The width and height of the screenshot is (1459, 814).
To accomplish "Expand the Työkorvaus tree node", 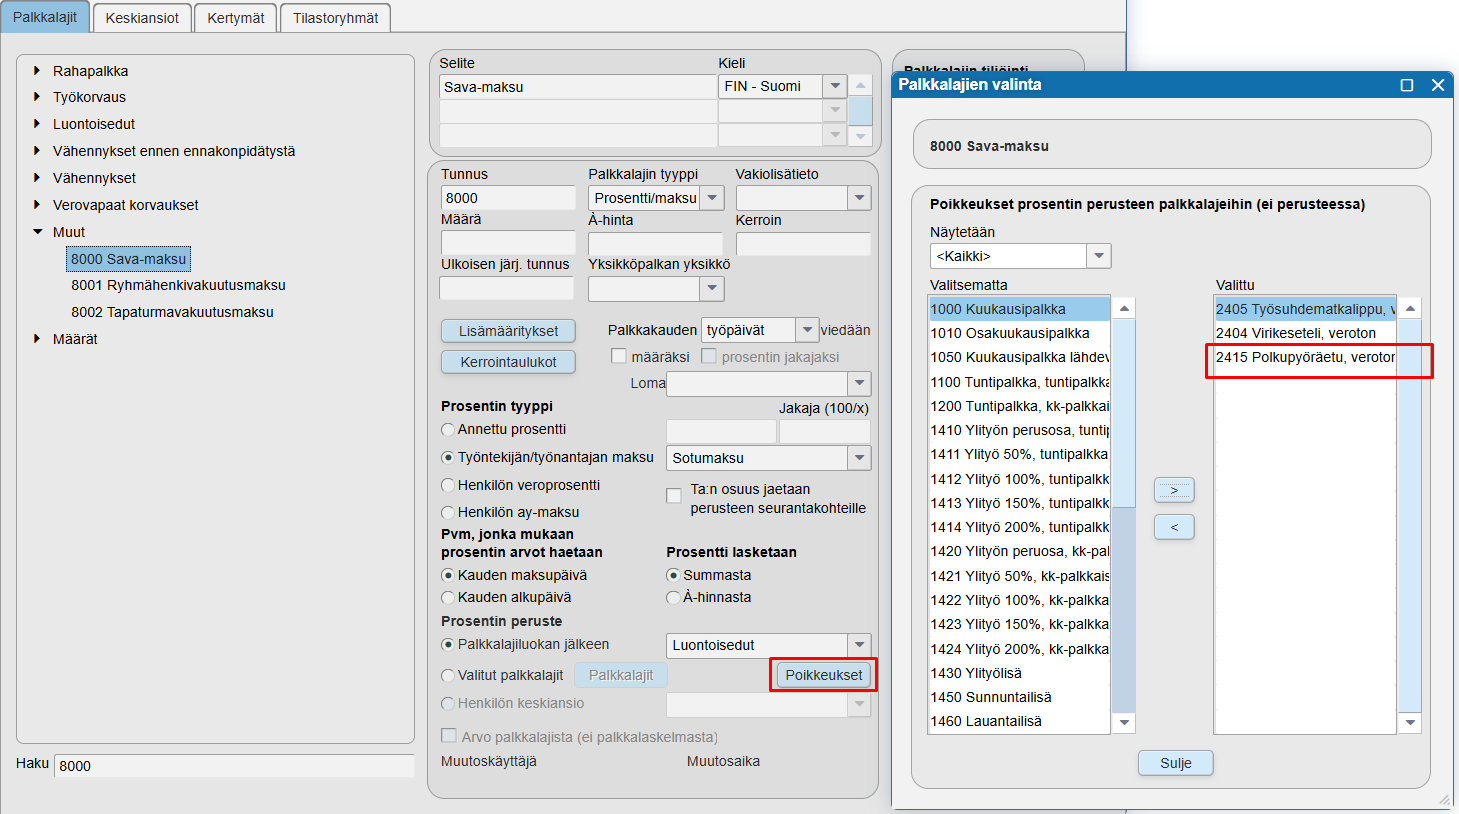I will pos(37,97).
